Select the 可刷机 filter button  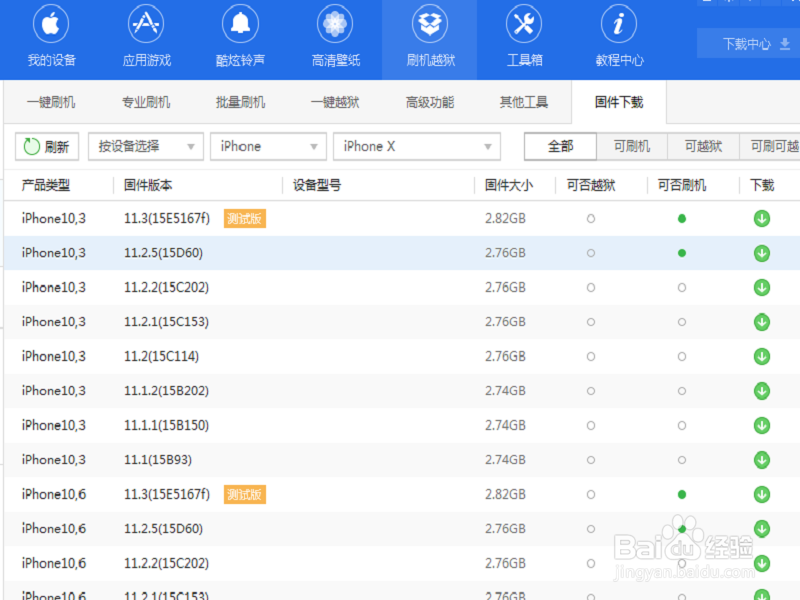tap(632, 147)
